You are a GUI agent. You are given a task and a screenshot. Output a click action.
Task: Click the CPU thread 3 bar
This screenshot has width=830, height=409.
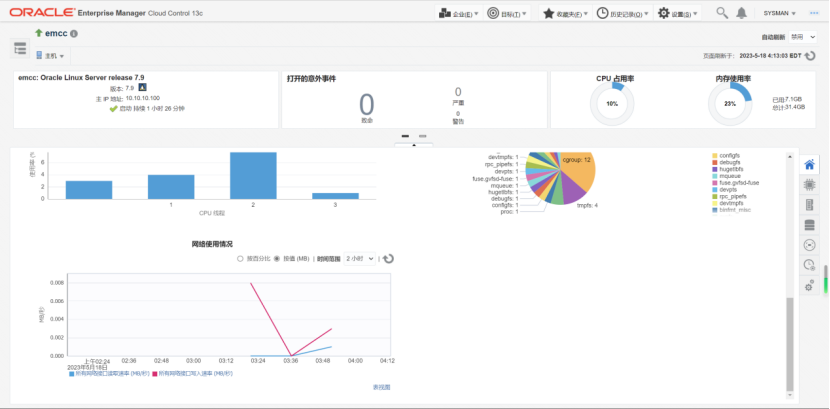335,196
